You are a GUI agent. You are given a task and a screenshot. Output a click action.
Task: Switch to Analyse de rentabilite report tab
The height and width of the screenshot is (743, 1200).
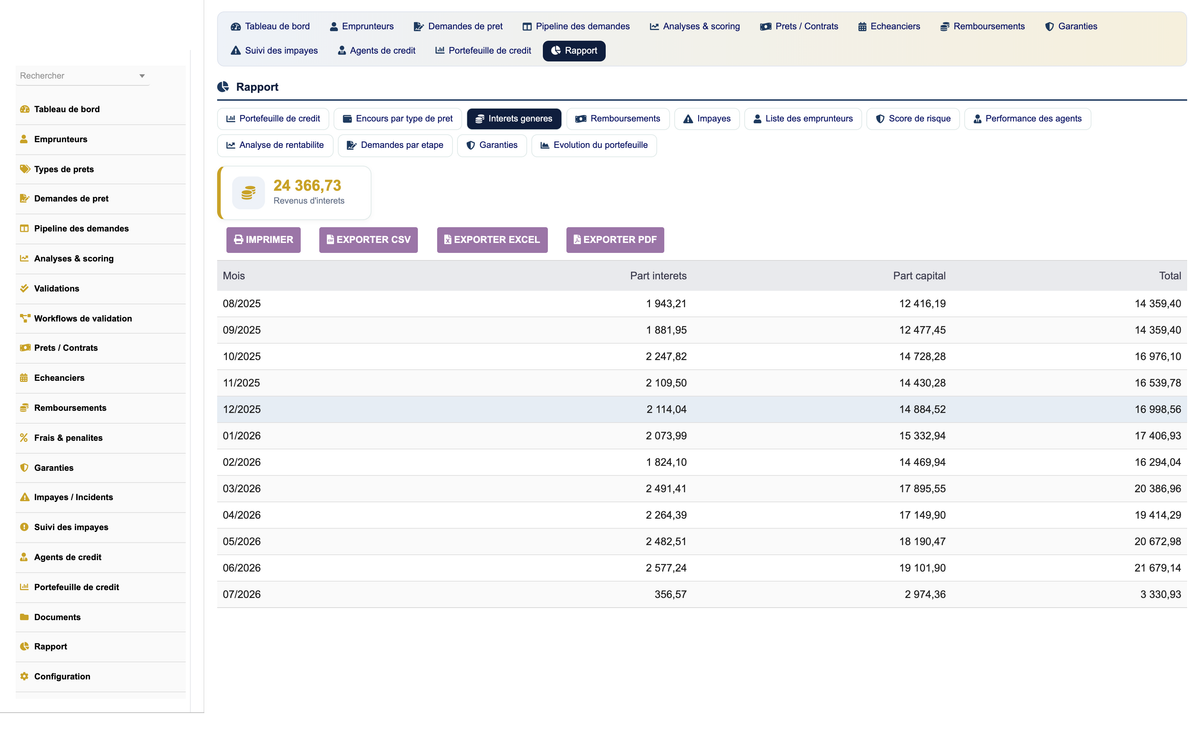[275, 145]
